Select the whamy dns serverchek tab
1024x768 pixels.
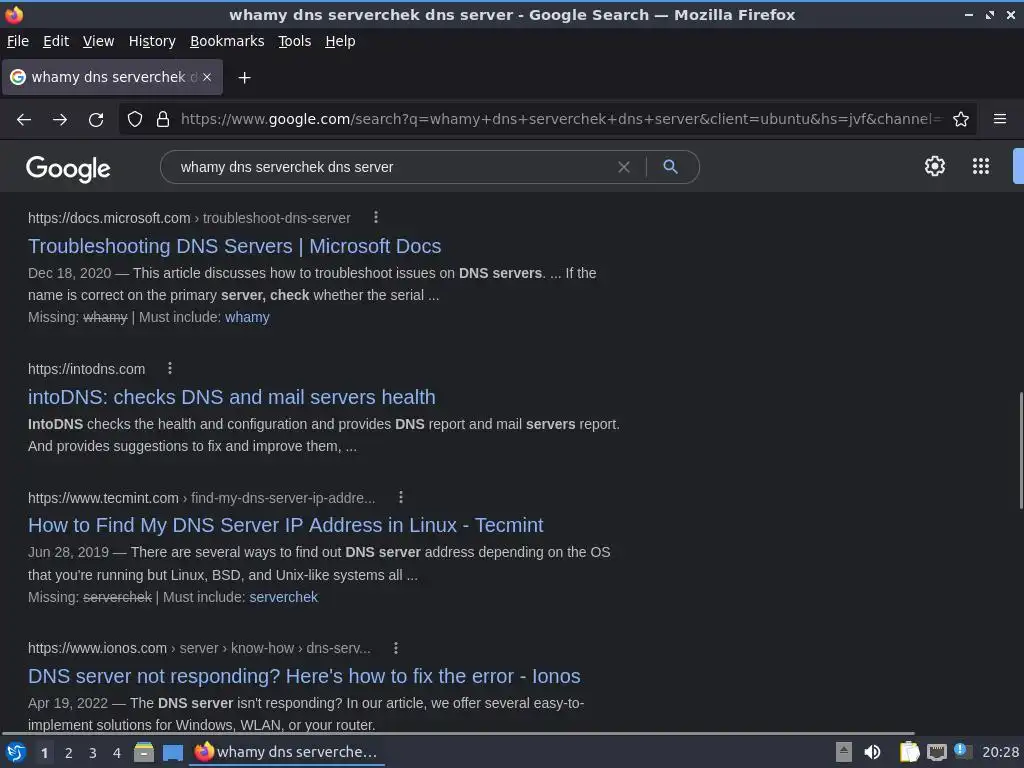pos(112,77)
